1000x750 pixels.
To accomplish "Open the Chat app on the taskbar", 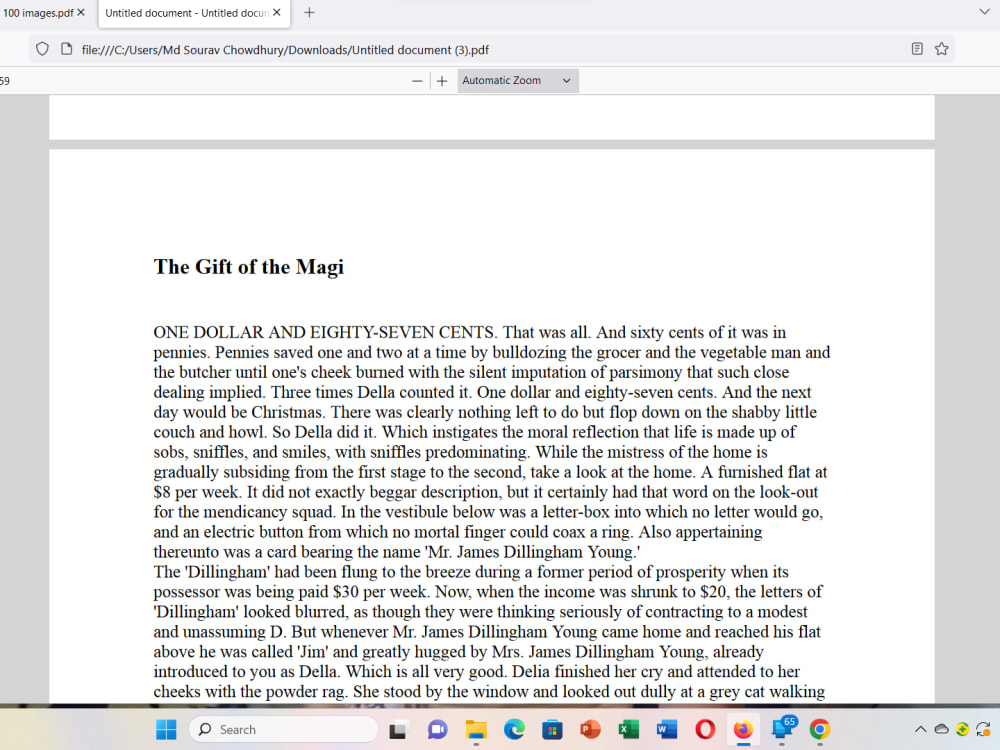I will 437,729.
